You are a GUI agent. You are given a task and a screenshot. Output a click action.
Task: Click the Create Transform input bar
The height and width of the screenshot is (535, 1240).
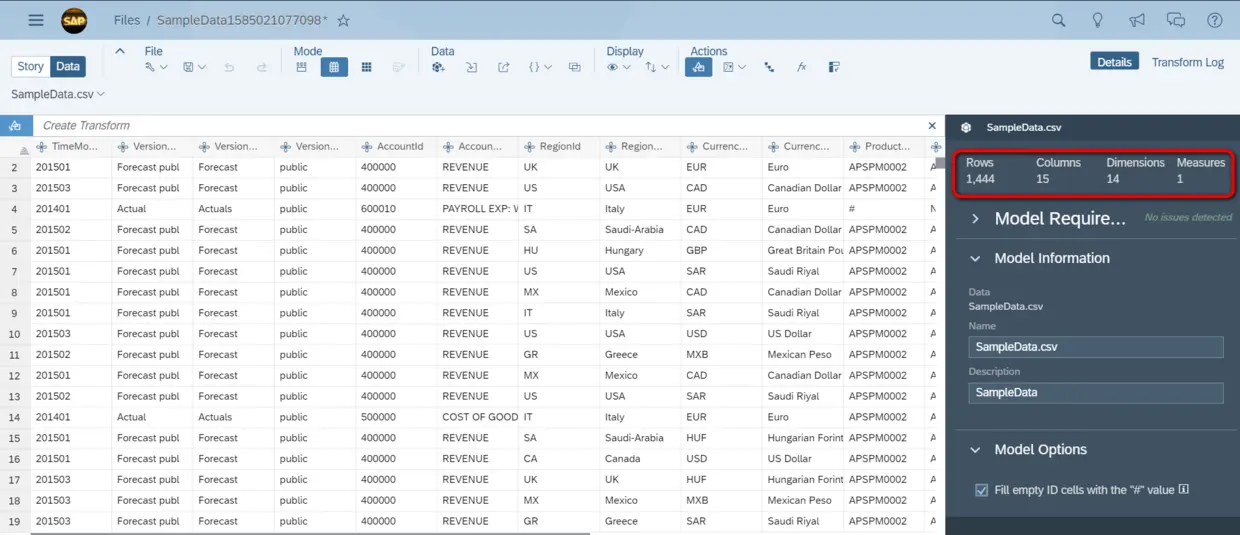click(479, 126)
